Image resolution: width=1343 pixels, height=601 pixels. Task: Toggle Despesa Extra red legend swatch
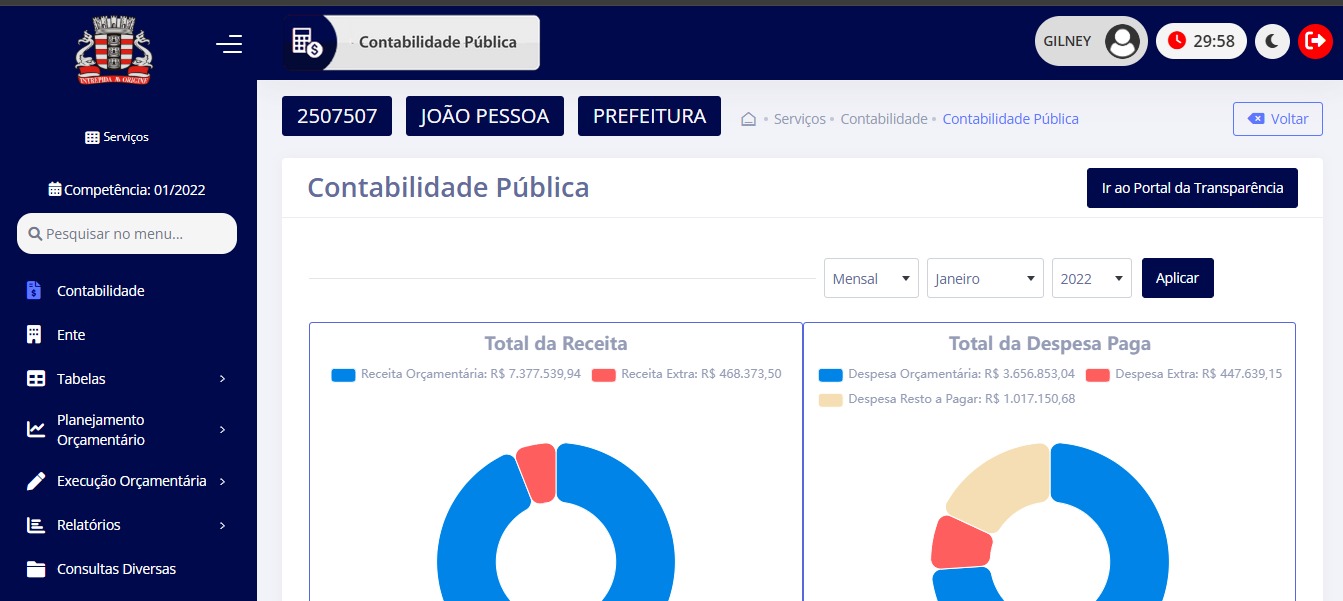(x=1098, y=375)
